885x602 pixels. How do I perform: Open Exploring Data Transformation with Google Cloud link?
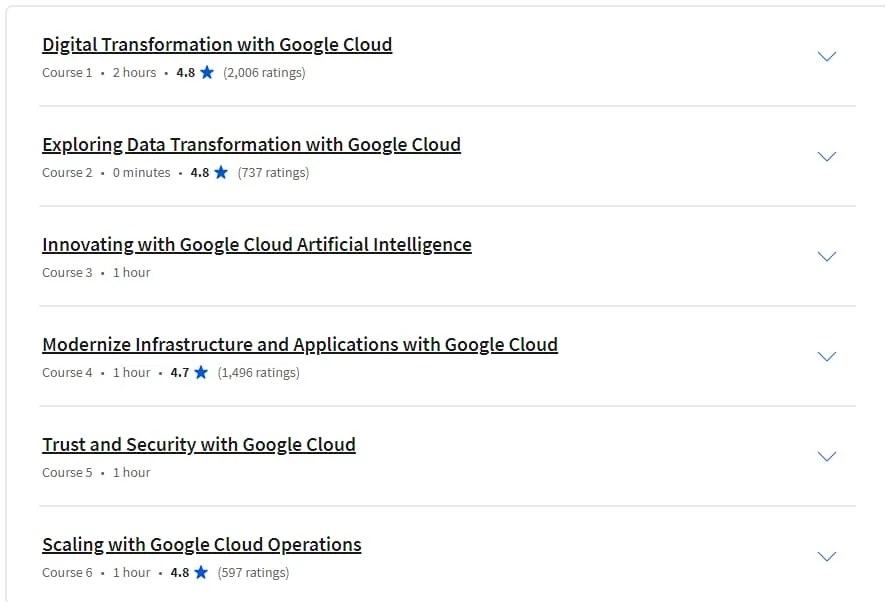pos(251,144)
